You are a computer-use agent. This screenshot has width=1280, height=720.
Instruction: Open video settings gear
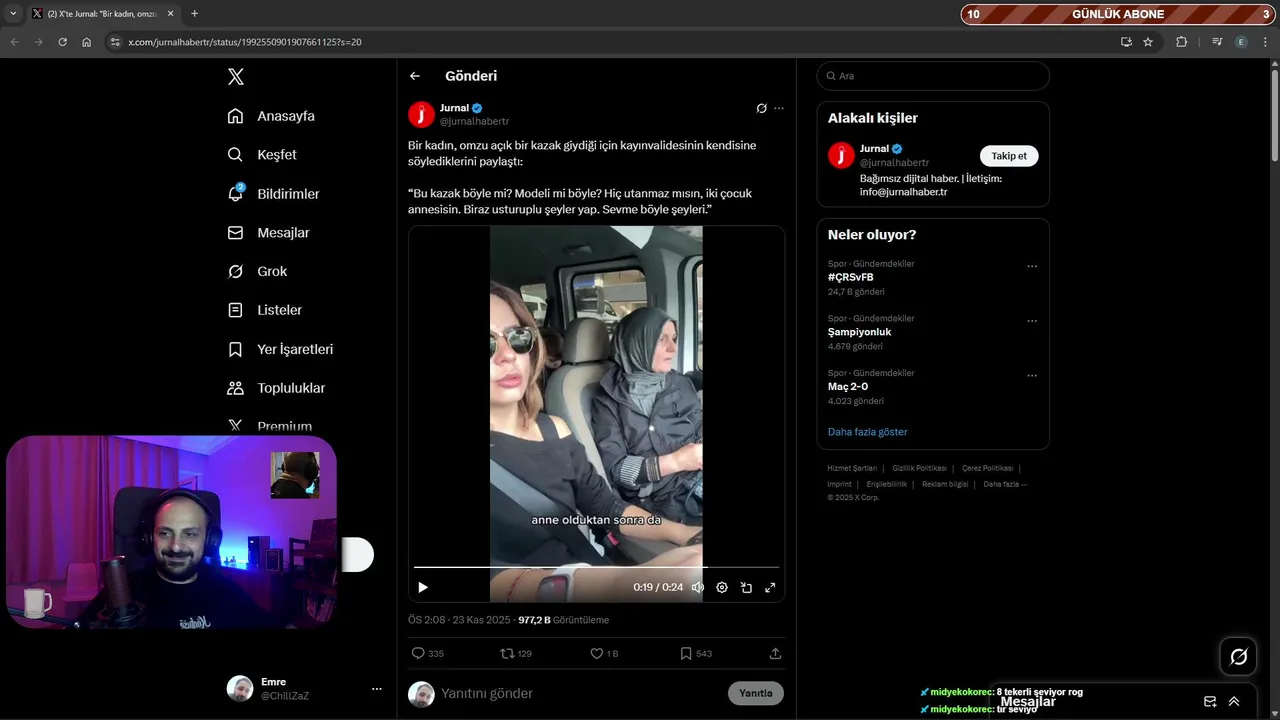click(x=722, y=588)
